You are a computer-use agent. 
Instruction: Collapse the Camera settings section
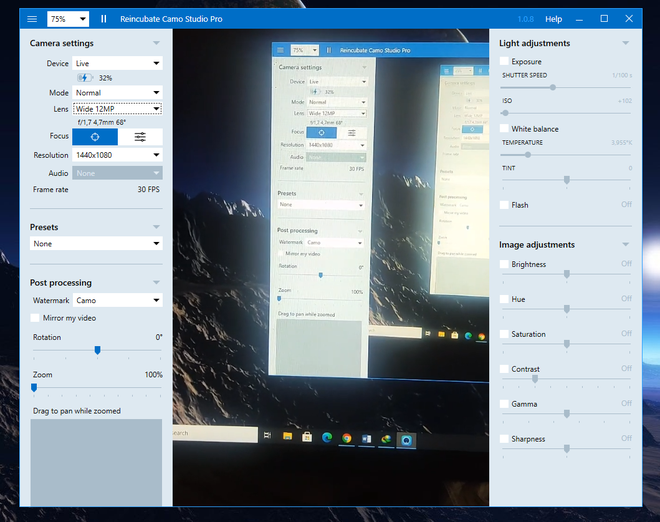[x=156, y=43]
